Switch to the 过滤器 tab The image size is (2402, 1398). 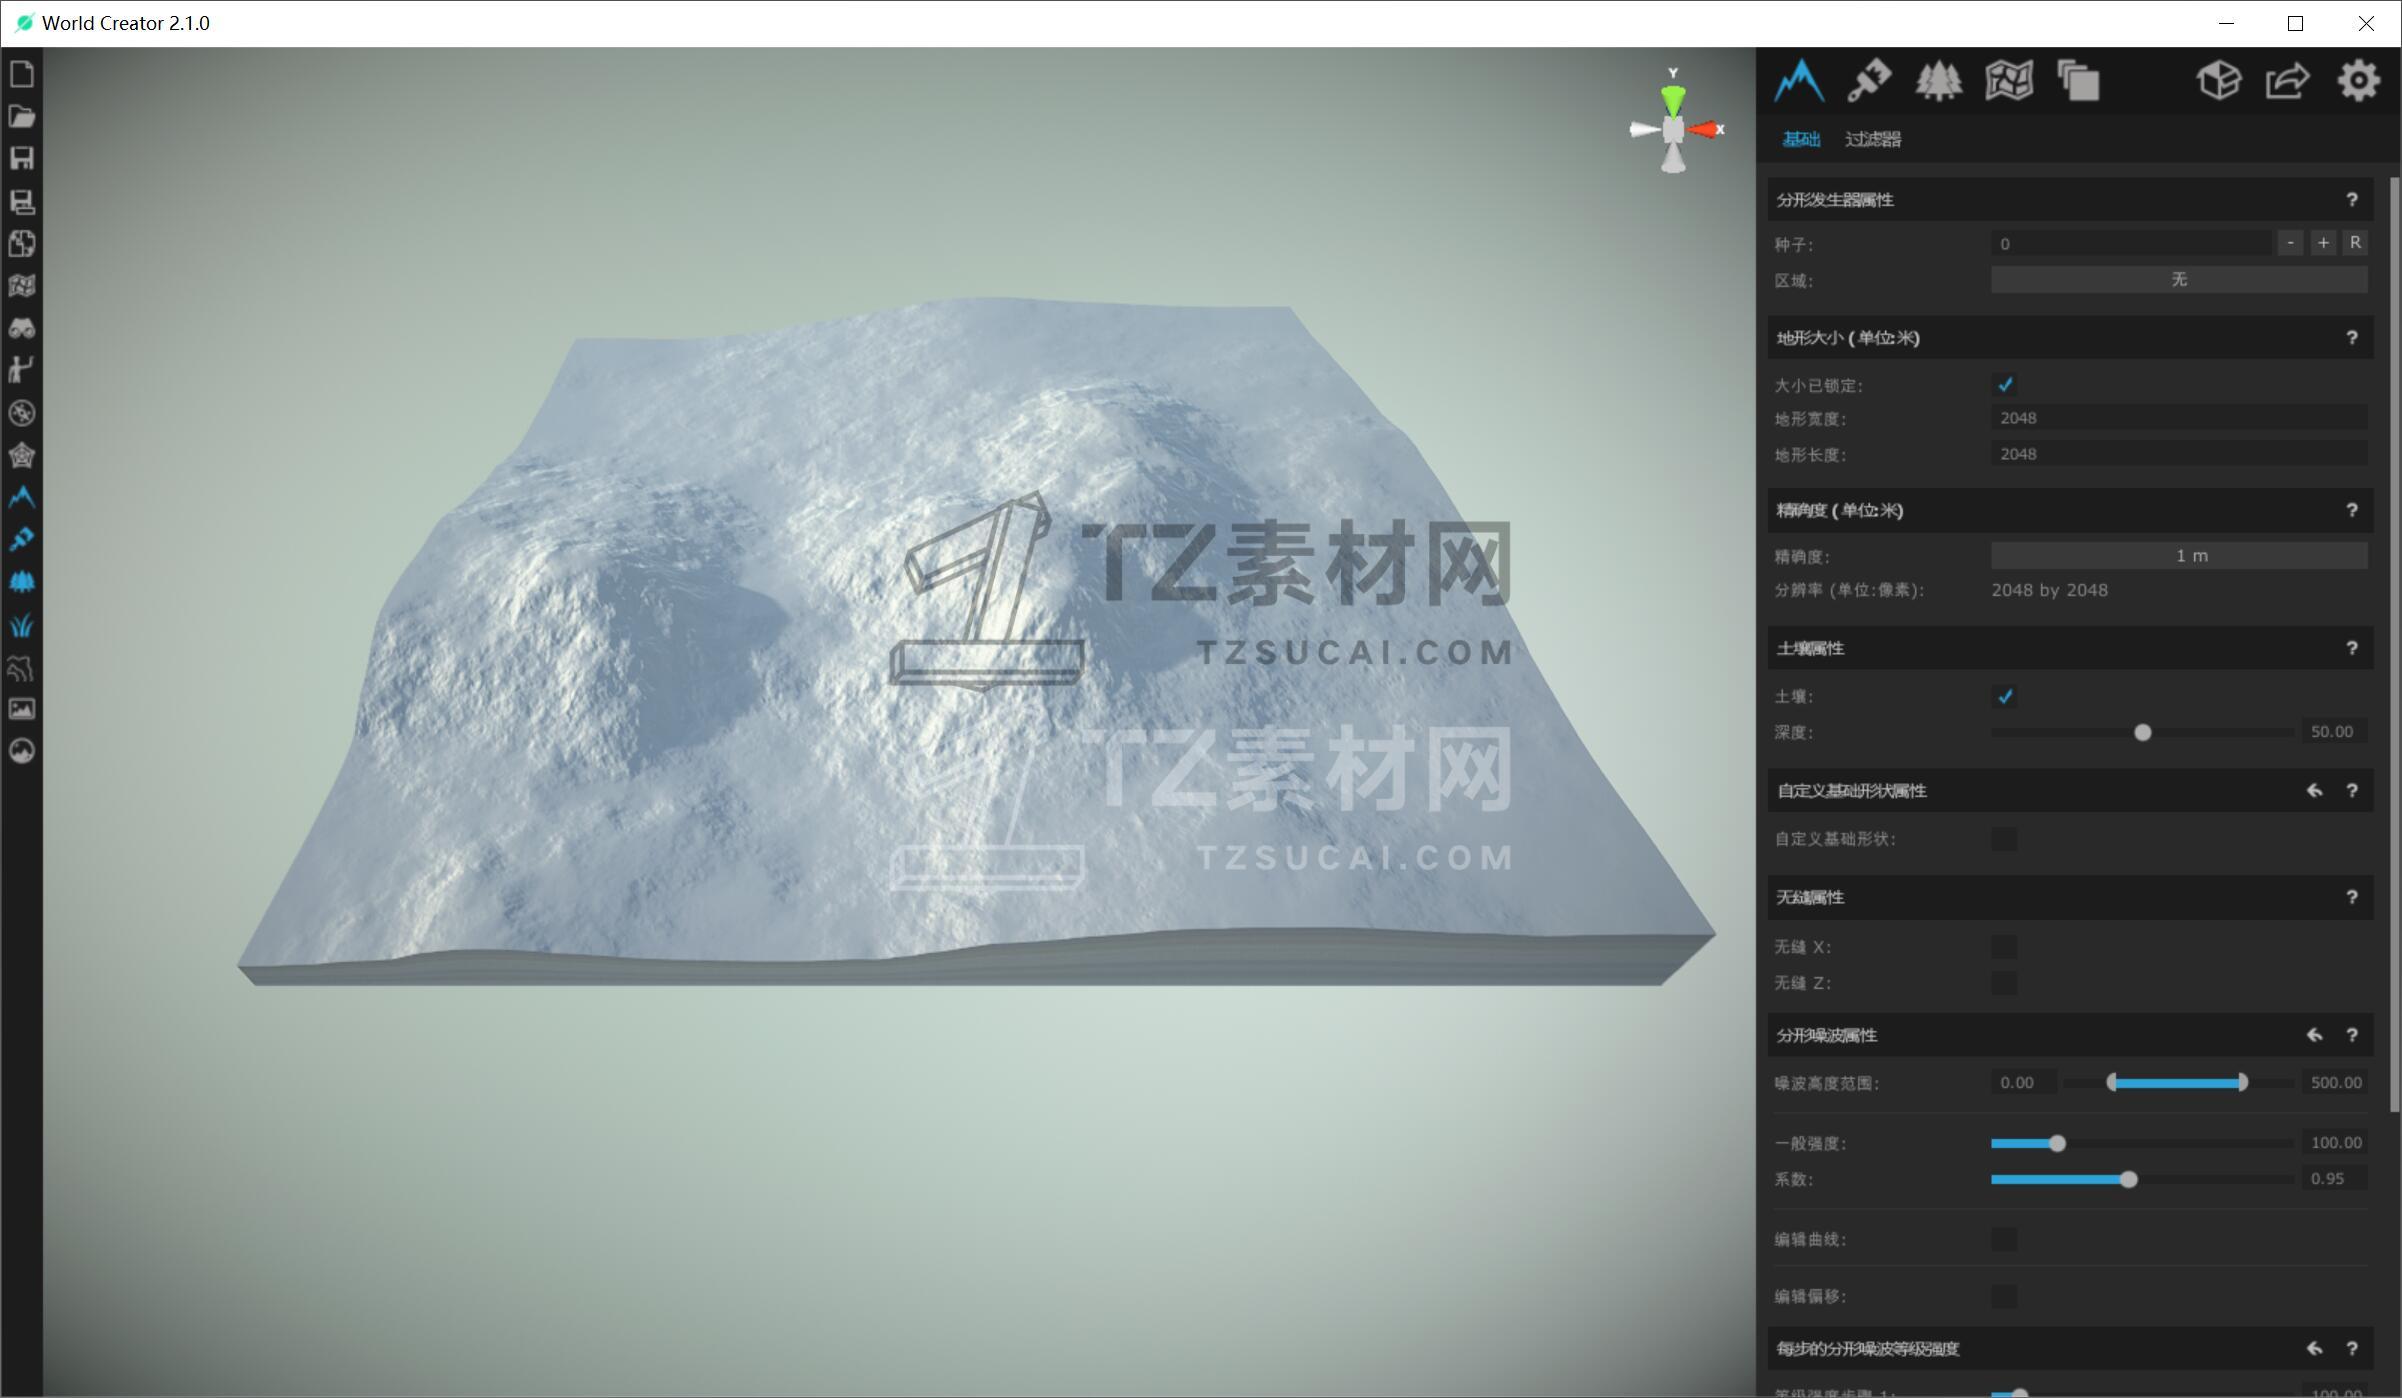(1872, 139)
